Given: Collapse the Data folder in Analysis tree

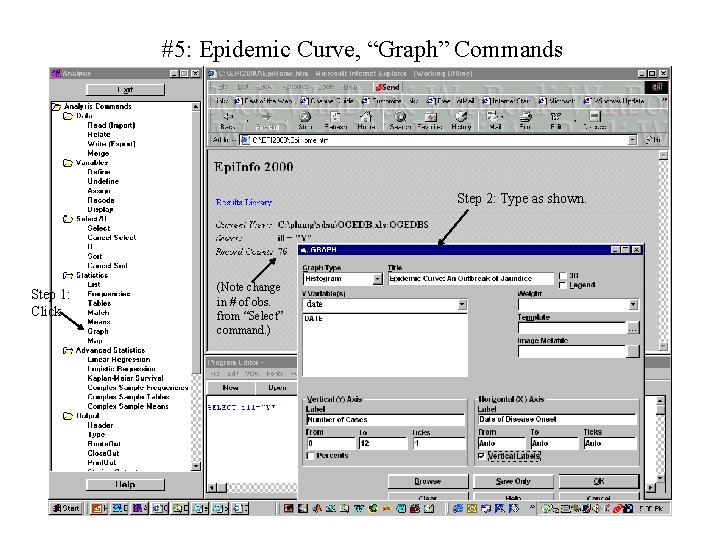Looking at the screenshot, I should [x=68, y=116].
